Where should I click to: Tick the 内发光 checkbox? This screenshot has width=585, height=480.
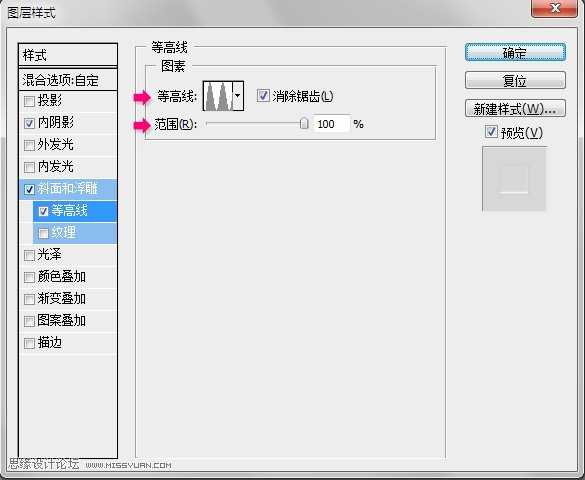[29, 167]
